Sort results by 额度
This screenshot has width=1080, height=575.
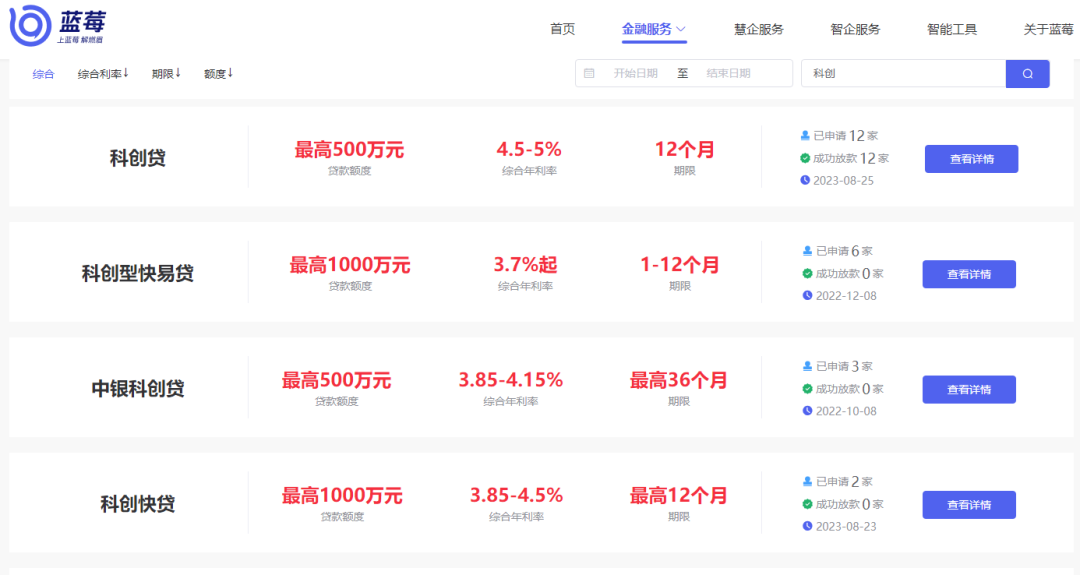click(x=218, y=74)
